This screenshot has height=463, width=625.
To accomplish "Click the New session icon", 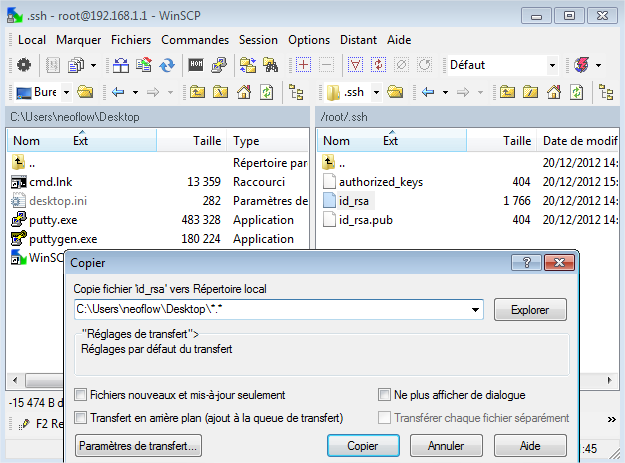I will [582, 65].
